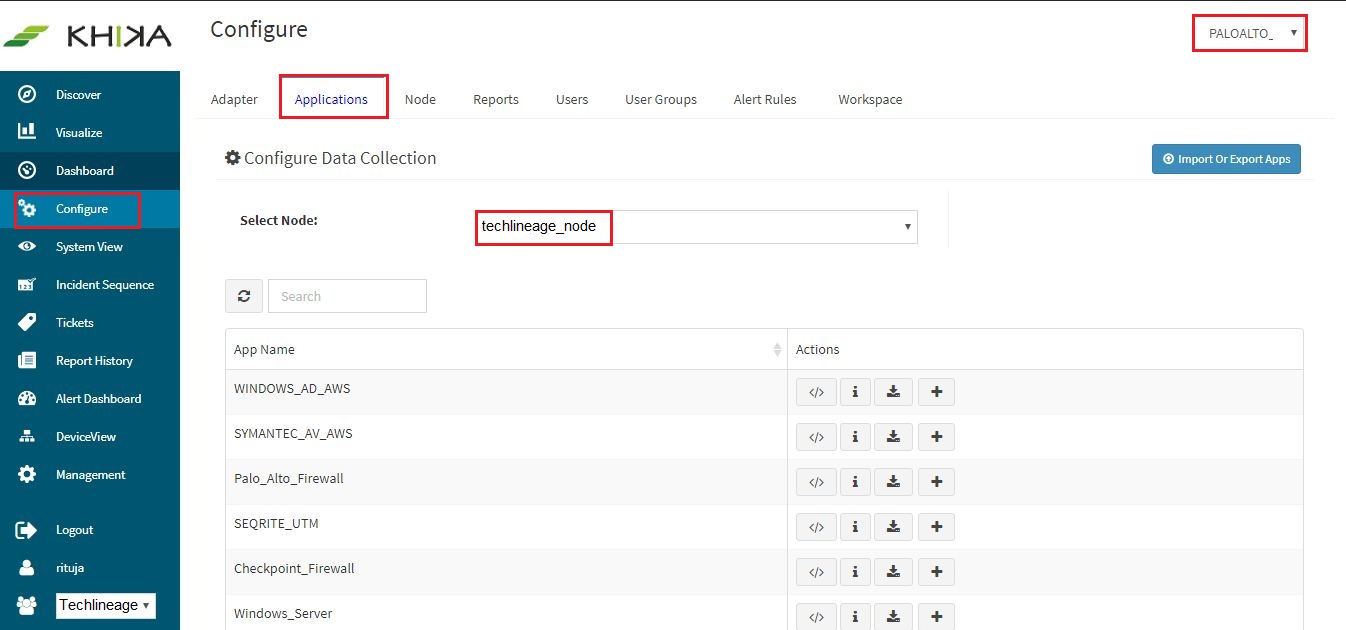
Task: Click plus icon for SYMANTEC_AV_AWS
Action: 937,437
